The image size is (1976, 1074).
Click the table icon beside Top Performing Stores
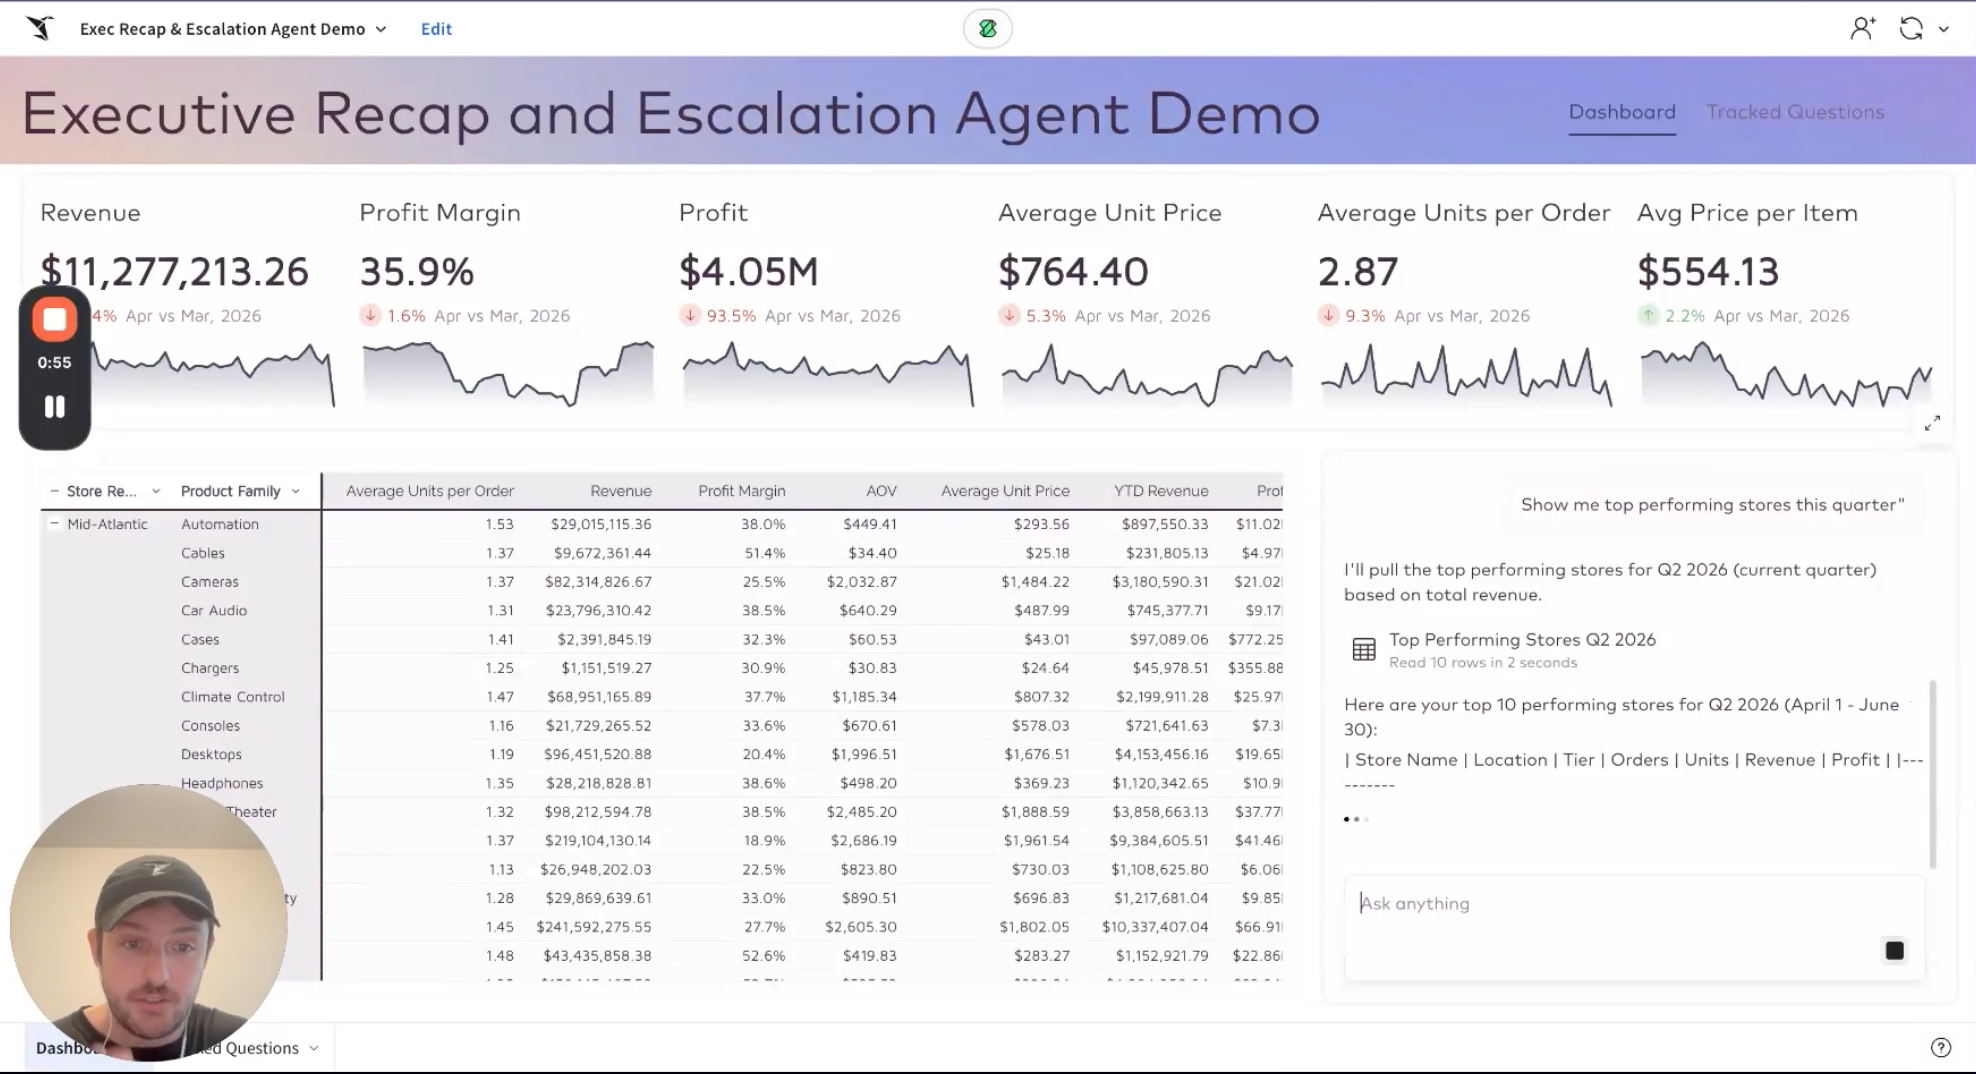point(1364,650)
